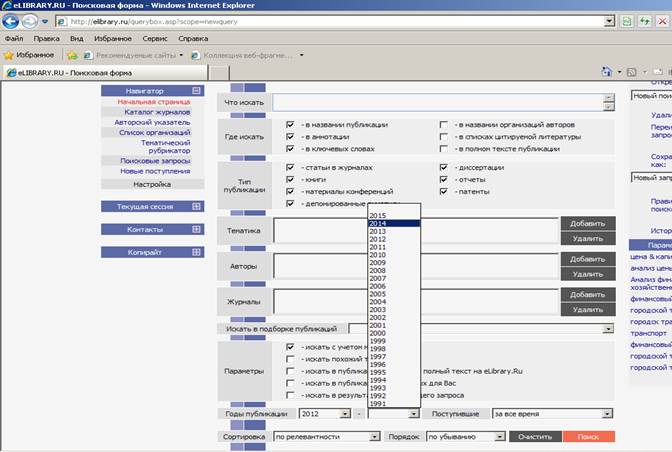Click Удалить button for Журналы

588,310
